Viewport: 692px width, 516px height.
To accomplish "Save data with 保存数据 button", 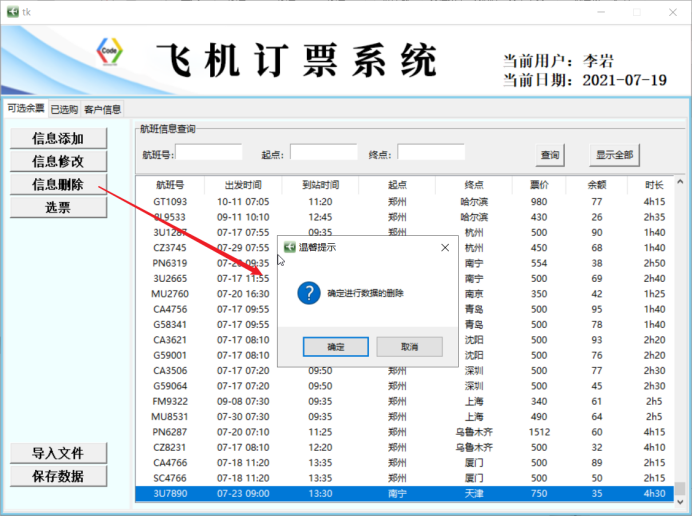I will point(58,476).
